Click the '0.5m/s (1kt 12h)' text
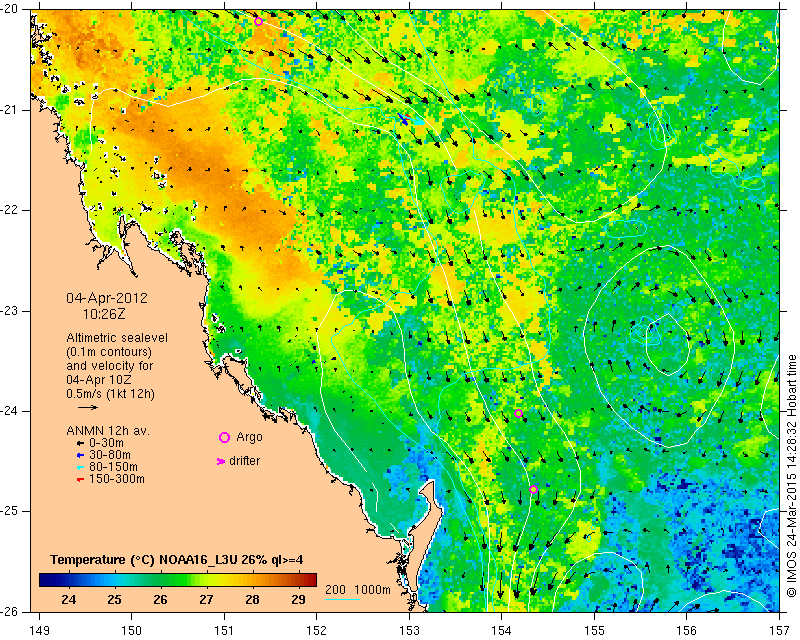The height and width of the screenshot is (640, 800). pos(110,394)
